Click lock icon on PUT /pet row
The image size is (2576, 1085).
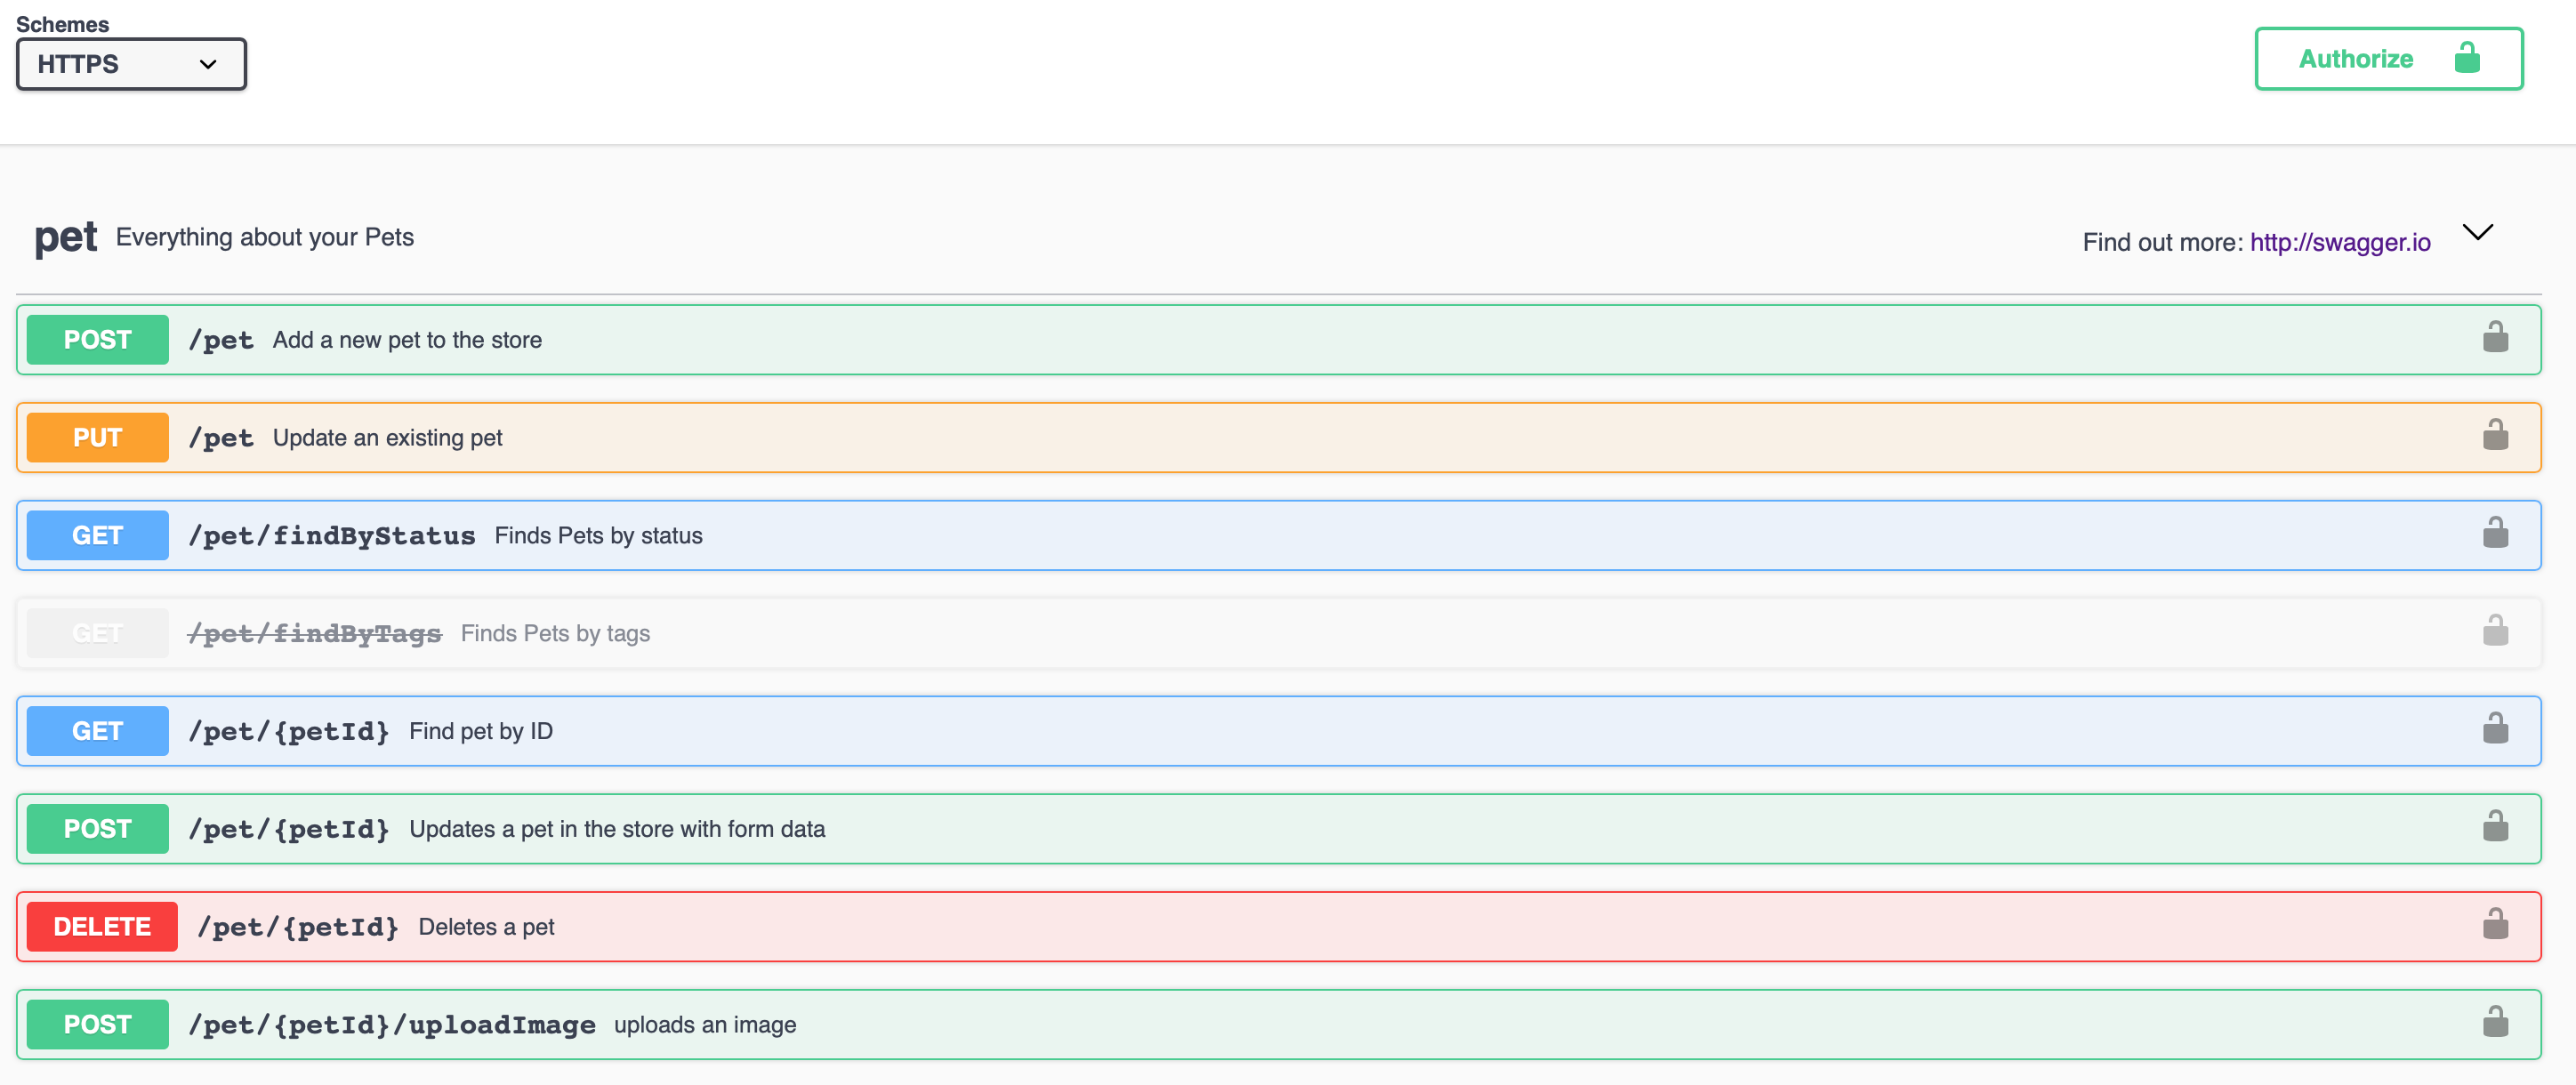pyautogui.click(x=2495, y=435)
